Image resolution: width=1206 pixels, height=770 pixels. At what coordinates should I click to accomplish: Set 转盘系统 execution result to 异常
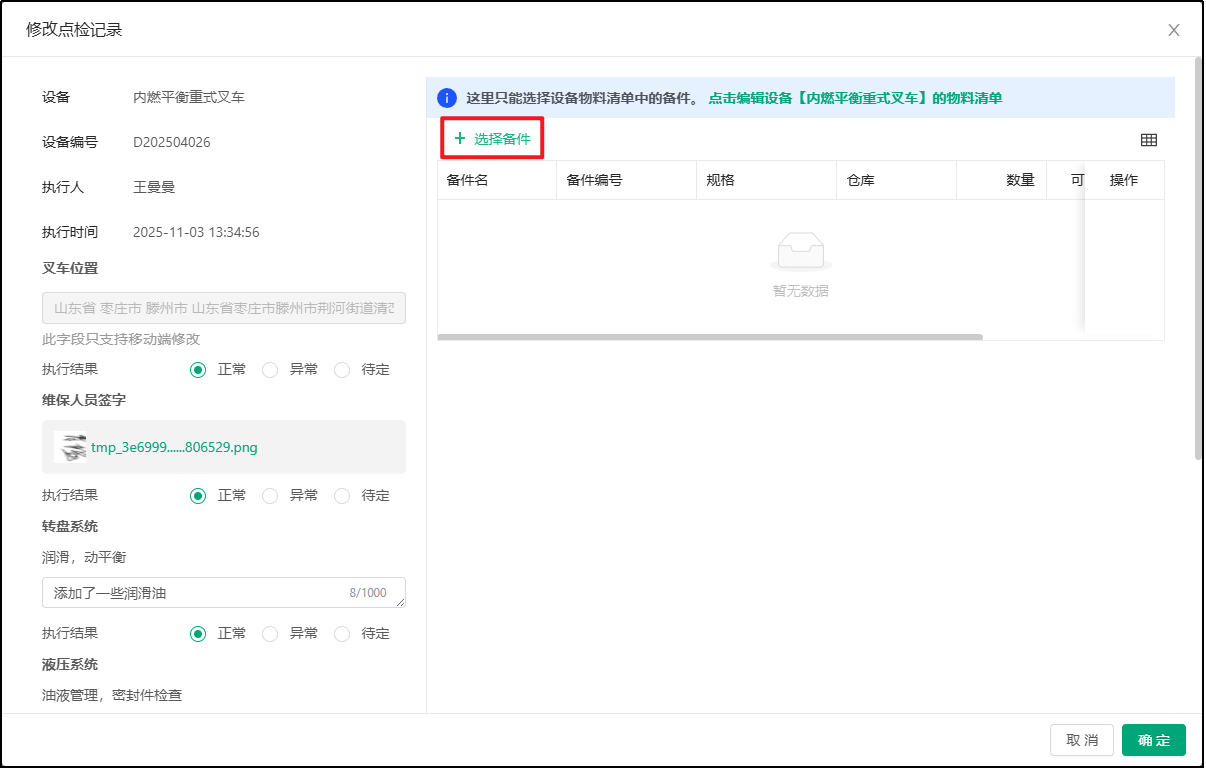click(x=270, y=634)
